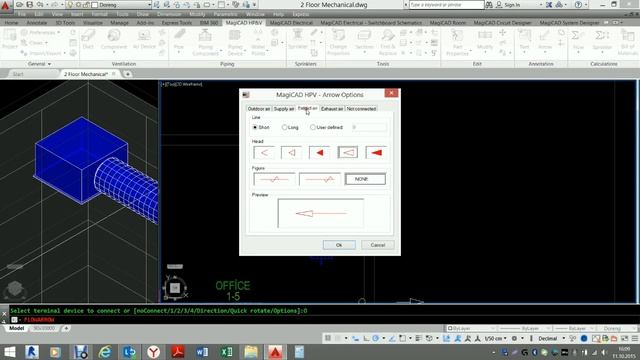
Task: Switch to the Outdoor air tab
Action: pyautogui.click(x=259, y=109)
